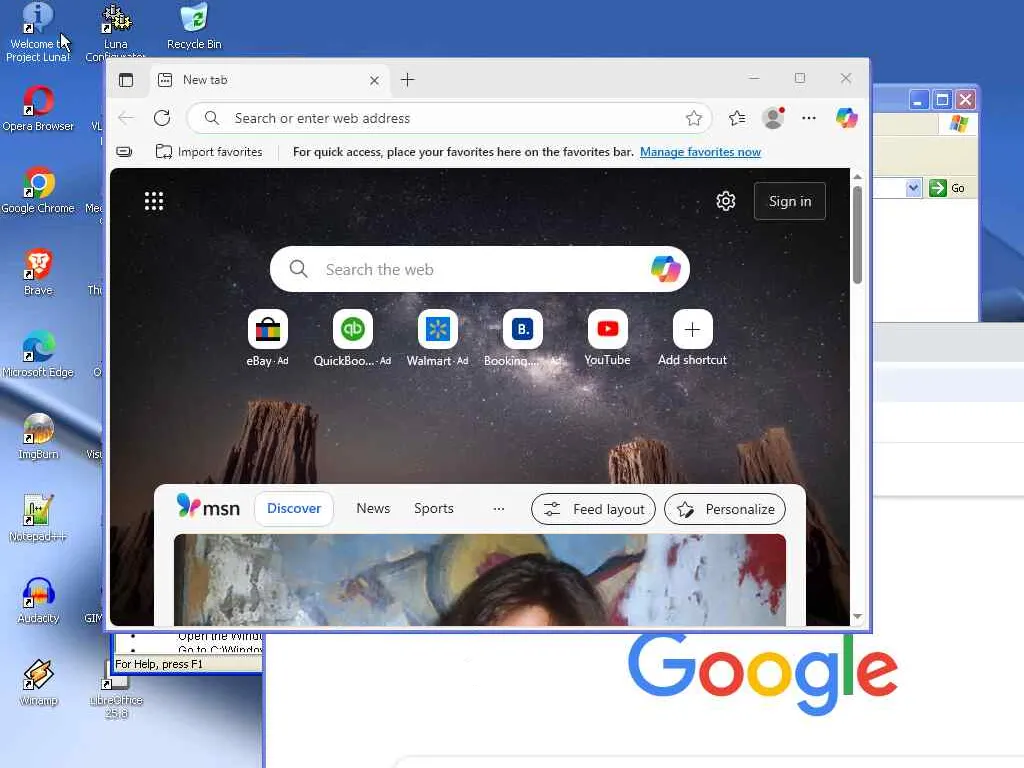Click Add shortcut plus tile
This screenshot has height=768, width=1024.
pyautogui.click(x=692, y=338)
